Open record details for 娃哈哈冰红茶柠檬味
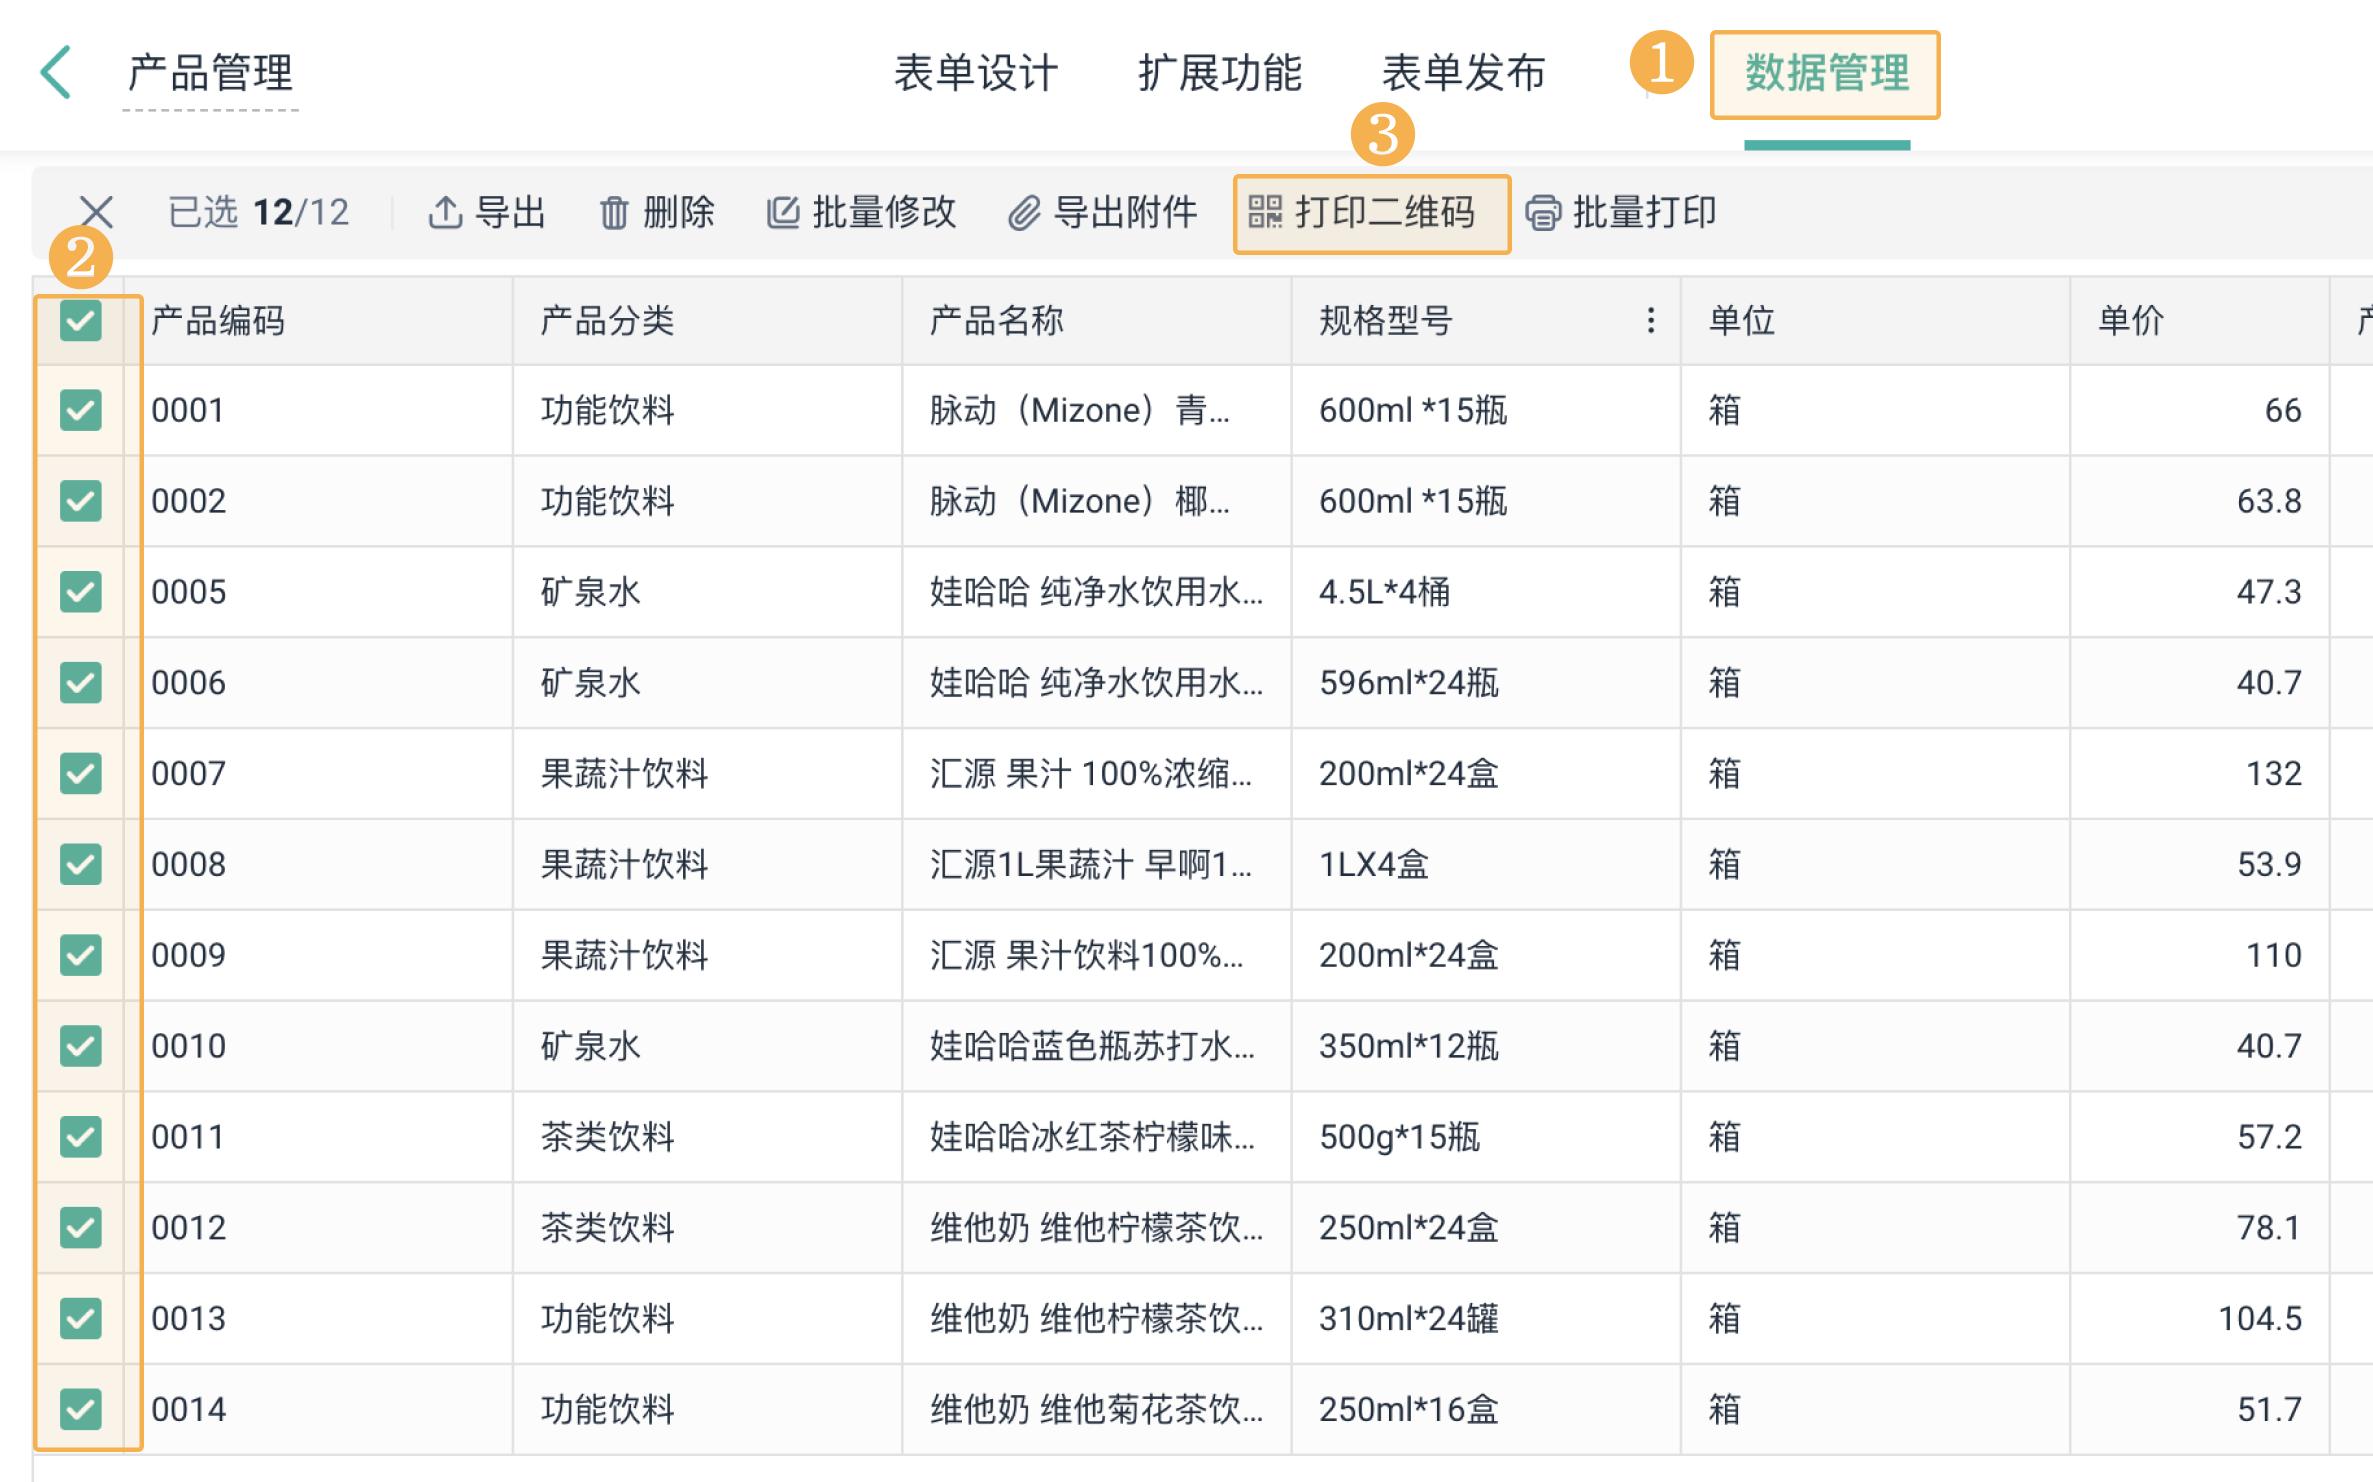Screen dimensions: 2373x1482 pyautogui.click(x=1090, y=1137)
